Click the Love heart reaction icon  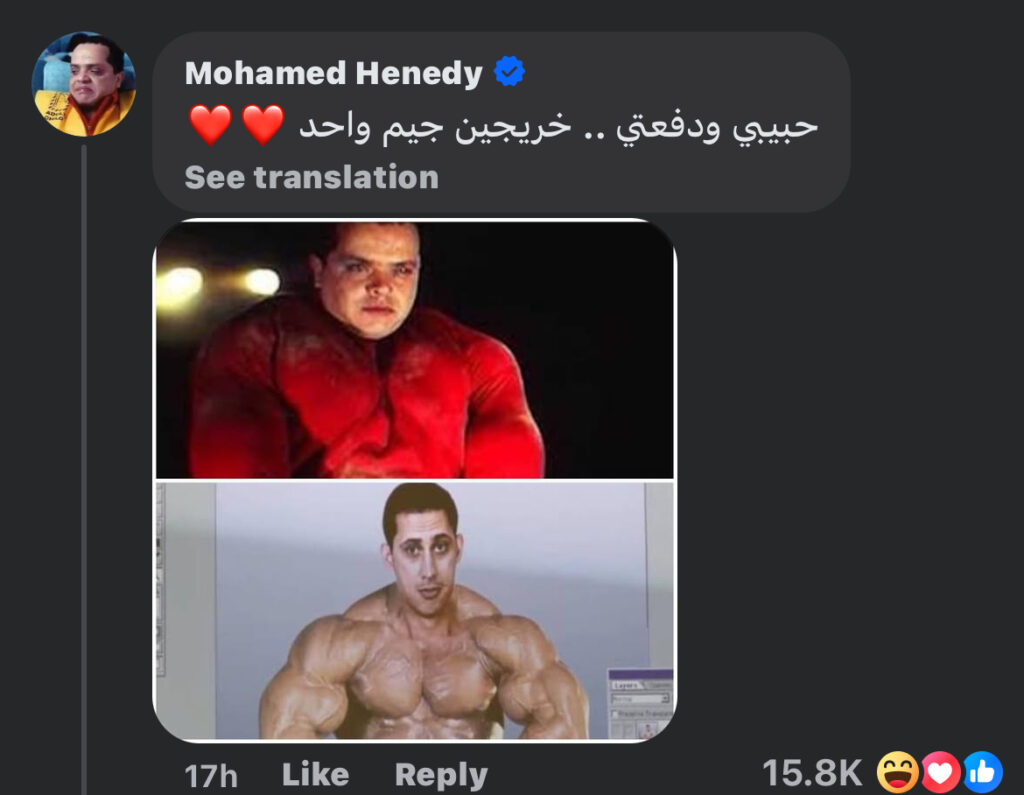click(x=939, y=772)
